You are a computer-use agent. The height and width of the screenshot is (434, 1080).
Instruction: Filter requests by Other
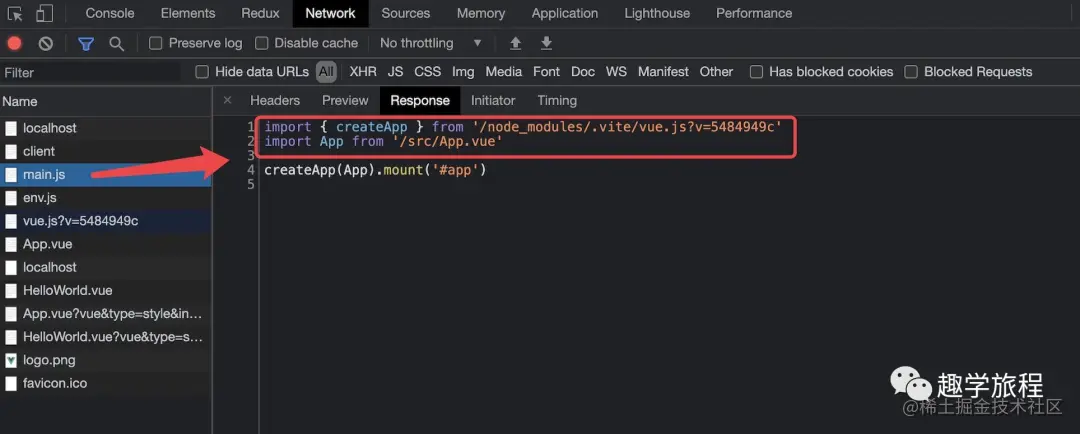pos(716,72)
